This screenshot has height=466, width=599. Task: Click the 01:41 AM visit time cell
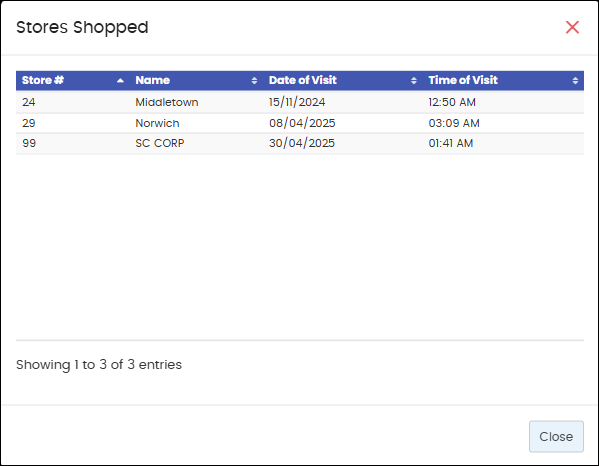tap(451, 143)
